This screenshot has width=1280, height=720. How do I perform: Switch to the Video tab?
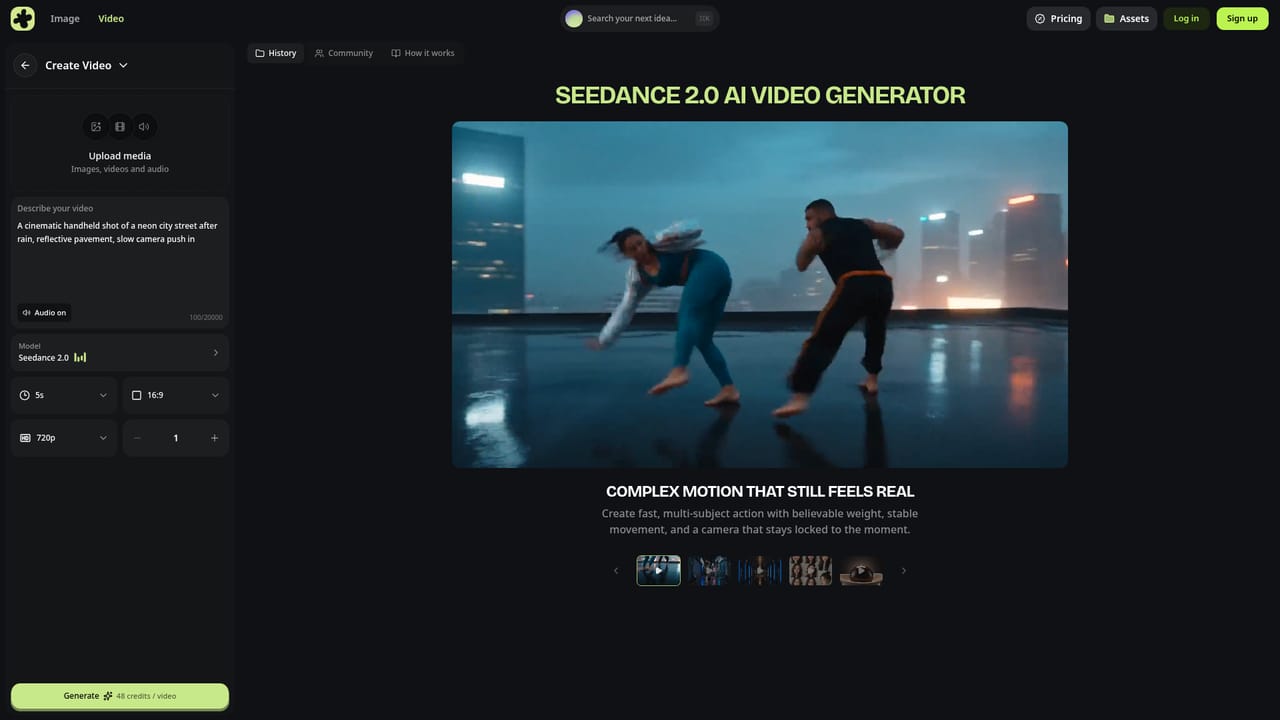(111, 18)
